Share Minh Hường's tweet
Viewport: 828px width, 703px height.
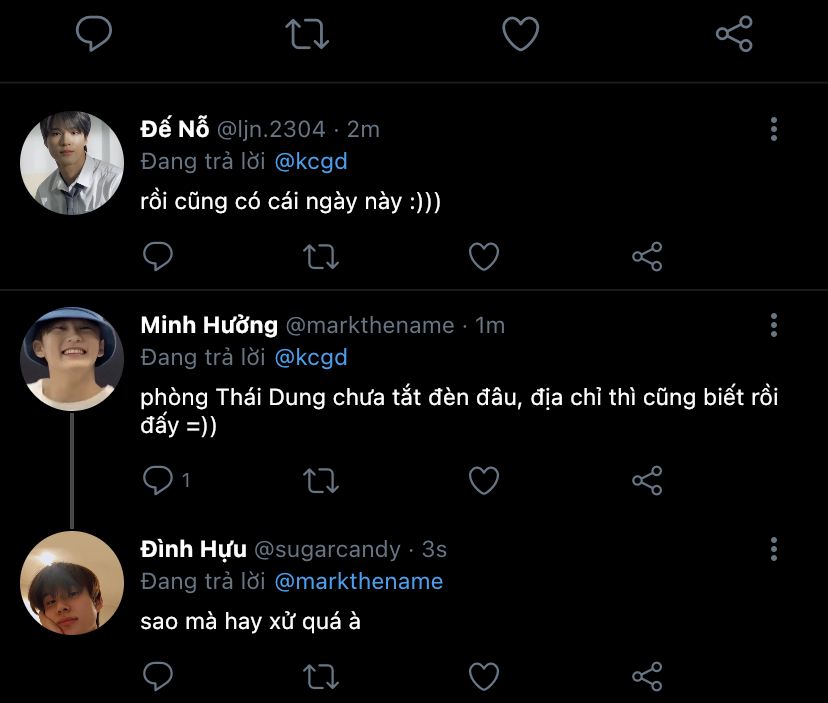pyautogui.click(x=647, y=481)
